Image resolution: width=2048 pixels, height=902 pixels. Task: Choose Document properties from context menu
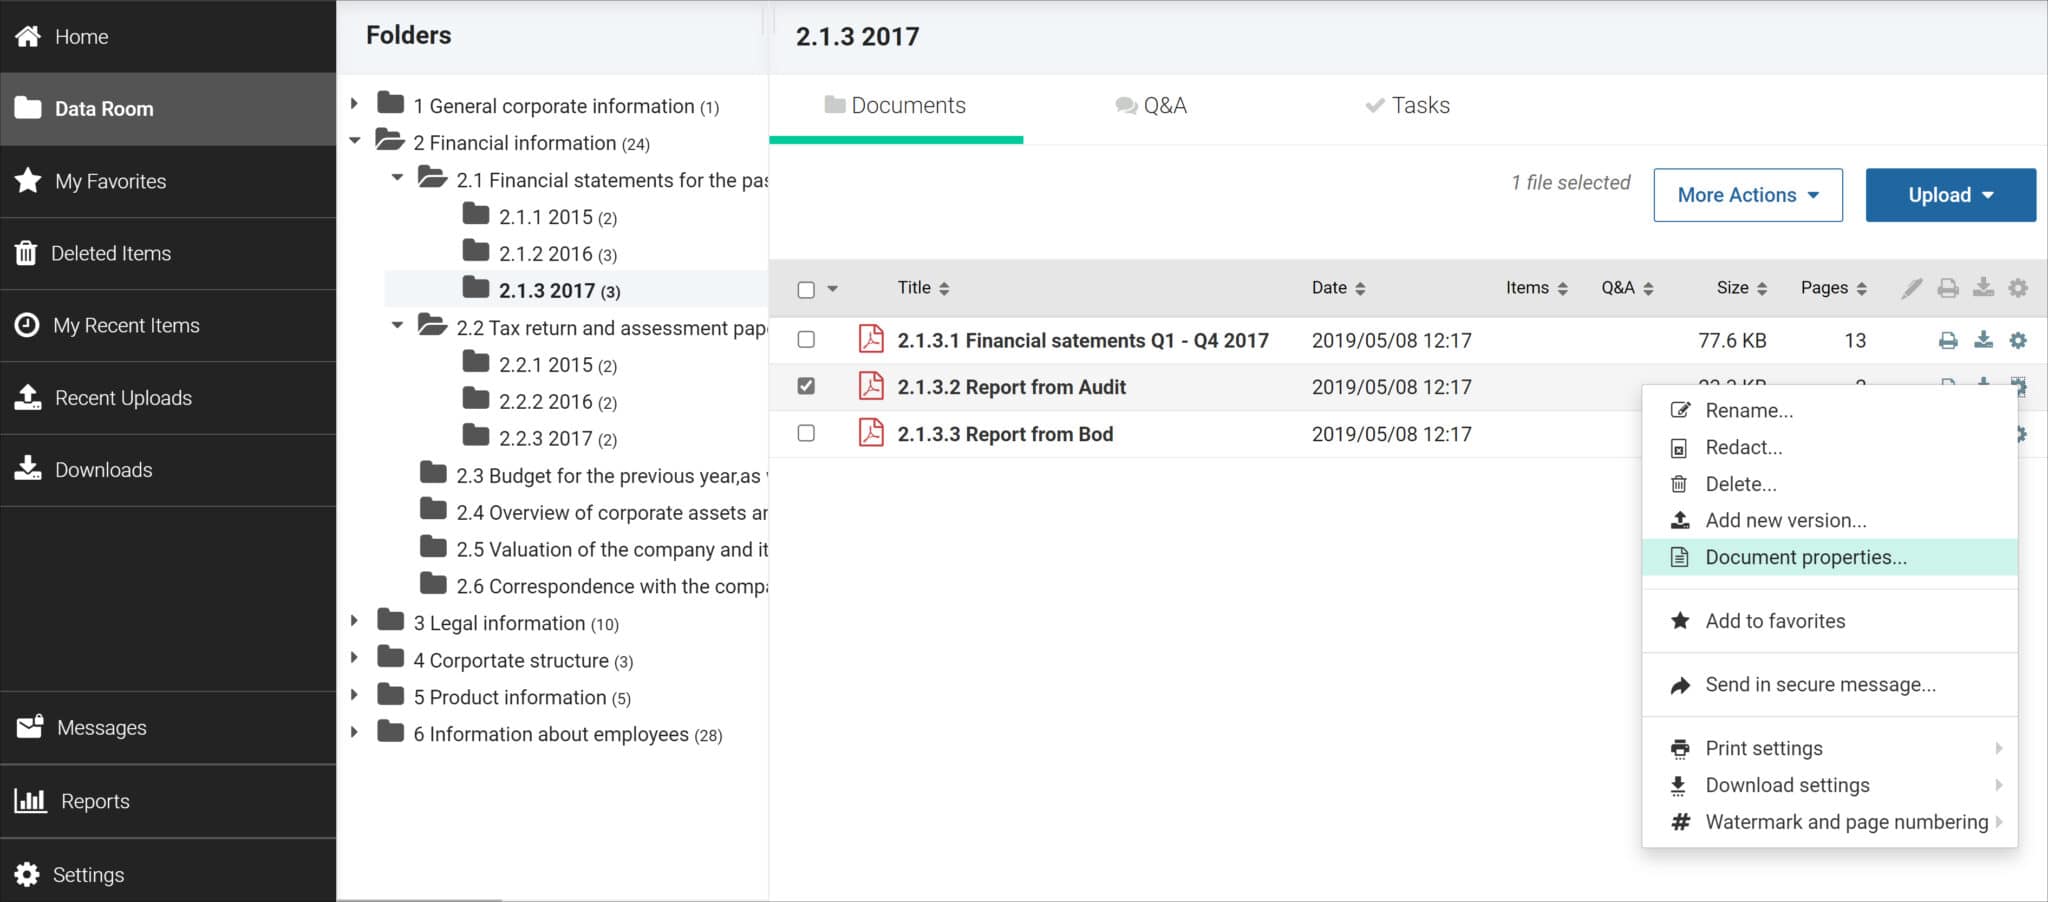[1805, 558]
